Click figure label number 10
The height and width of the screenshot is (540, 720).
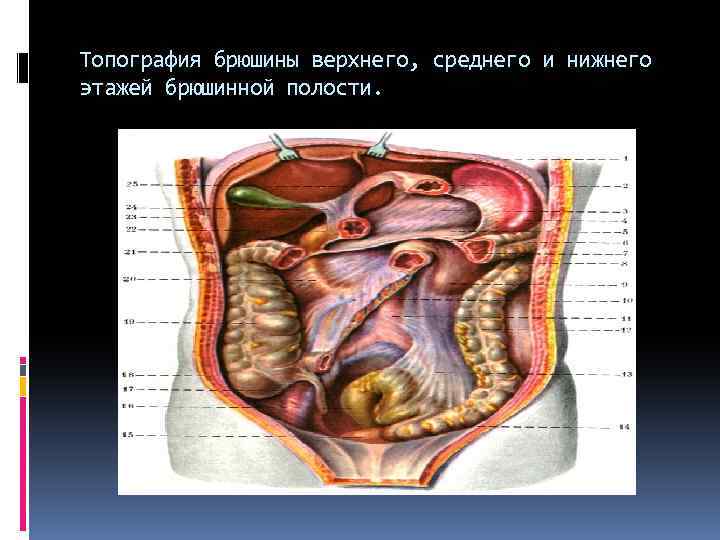pyautogui.click(x=627, y=301)
